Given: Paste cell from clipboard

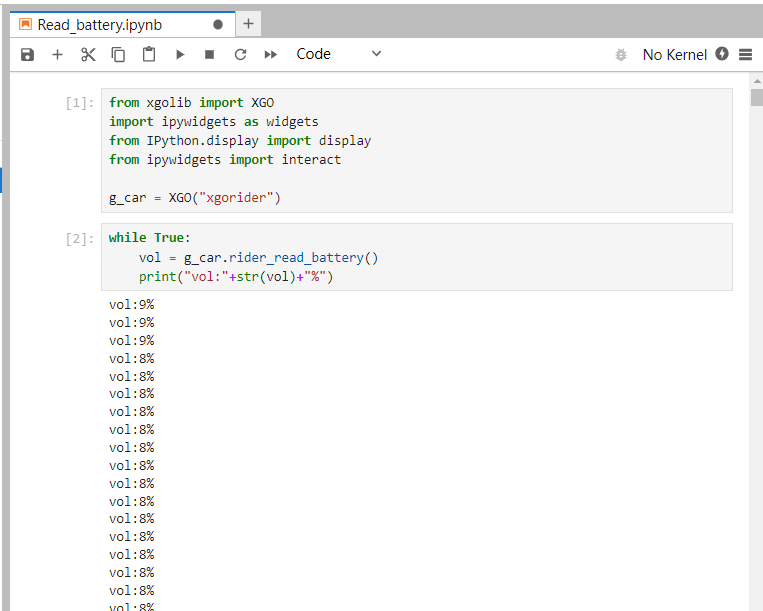Looking at the screenshot, I should (x=149, y=54).
